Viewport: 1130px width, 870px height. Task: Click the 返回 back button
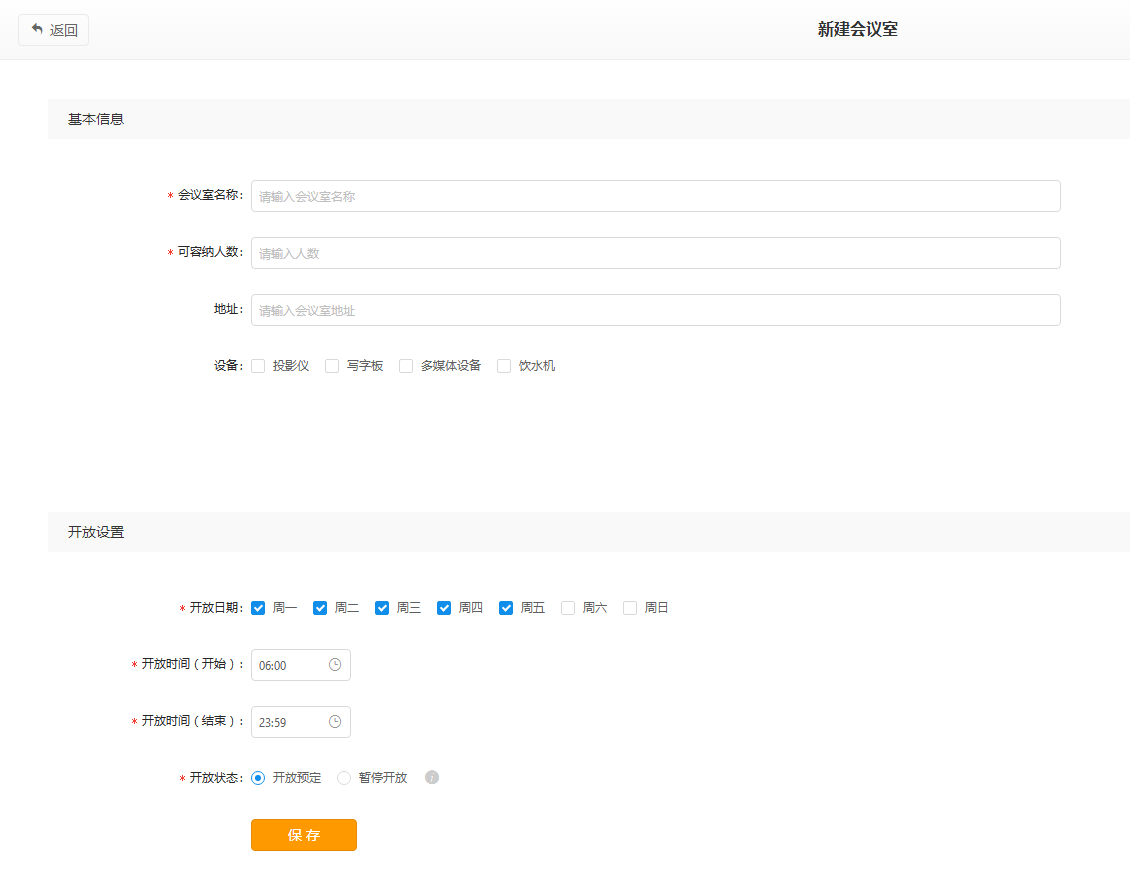tap(54, 30)
